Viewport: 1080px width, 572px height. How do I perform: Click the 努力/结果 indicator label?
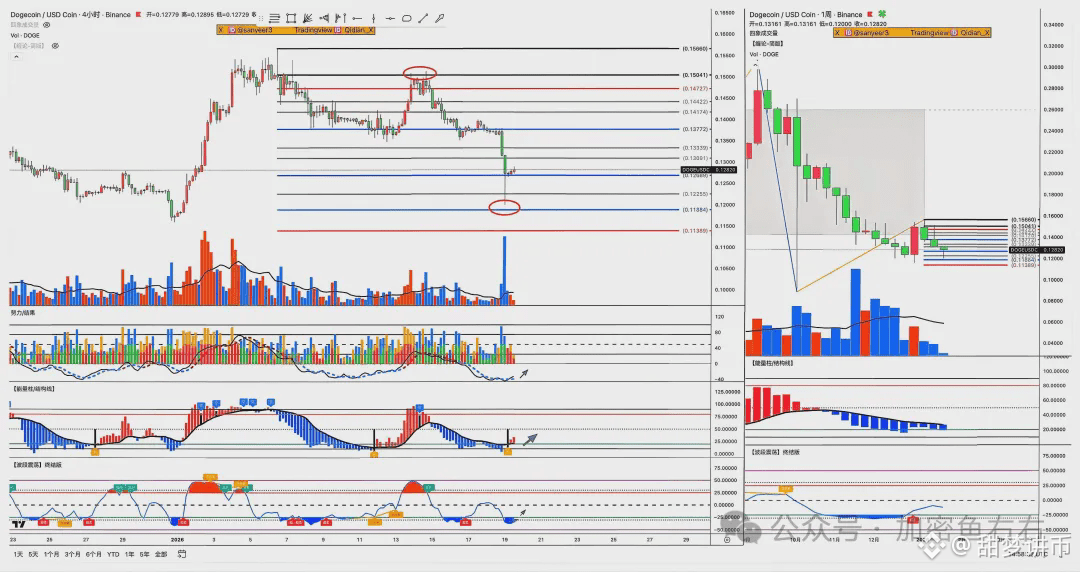point(23,313)
